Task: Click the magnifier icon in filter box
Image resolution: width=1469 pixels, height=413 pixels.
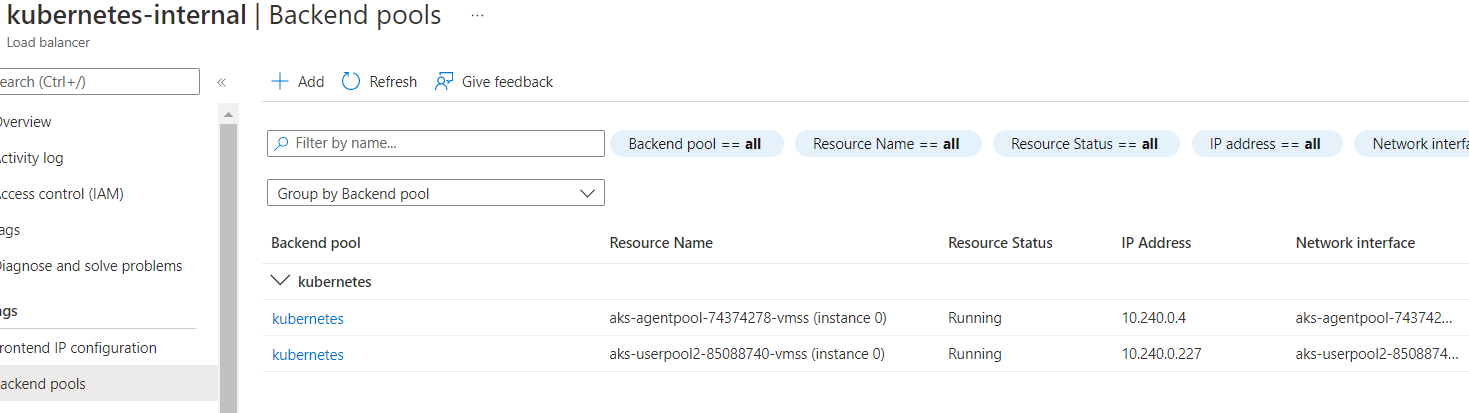Action: [282, 143]
